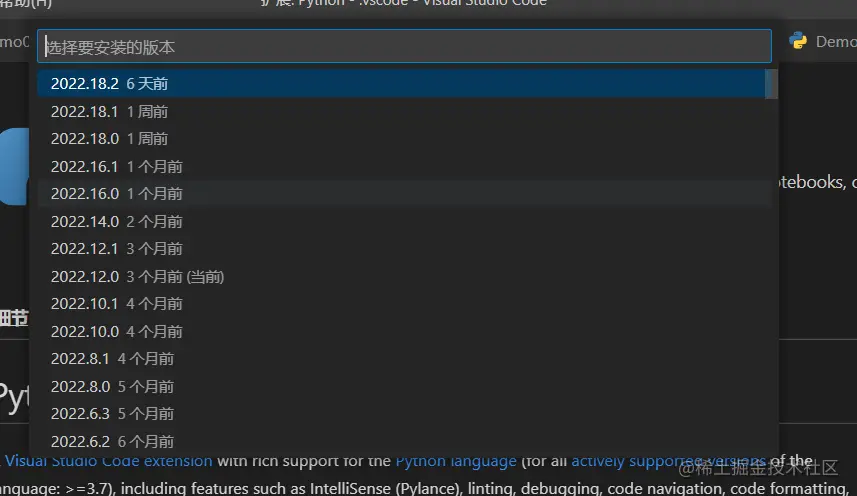Select version 2022.10.1 entry
857x496 pixels.
401,304
